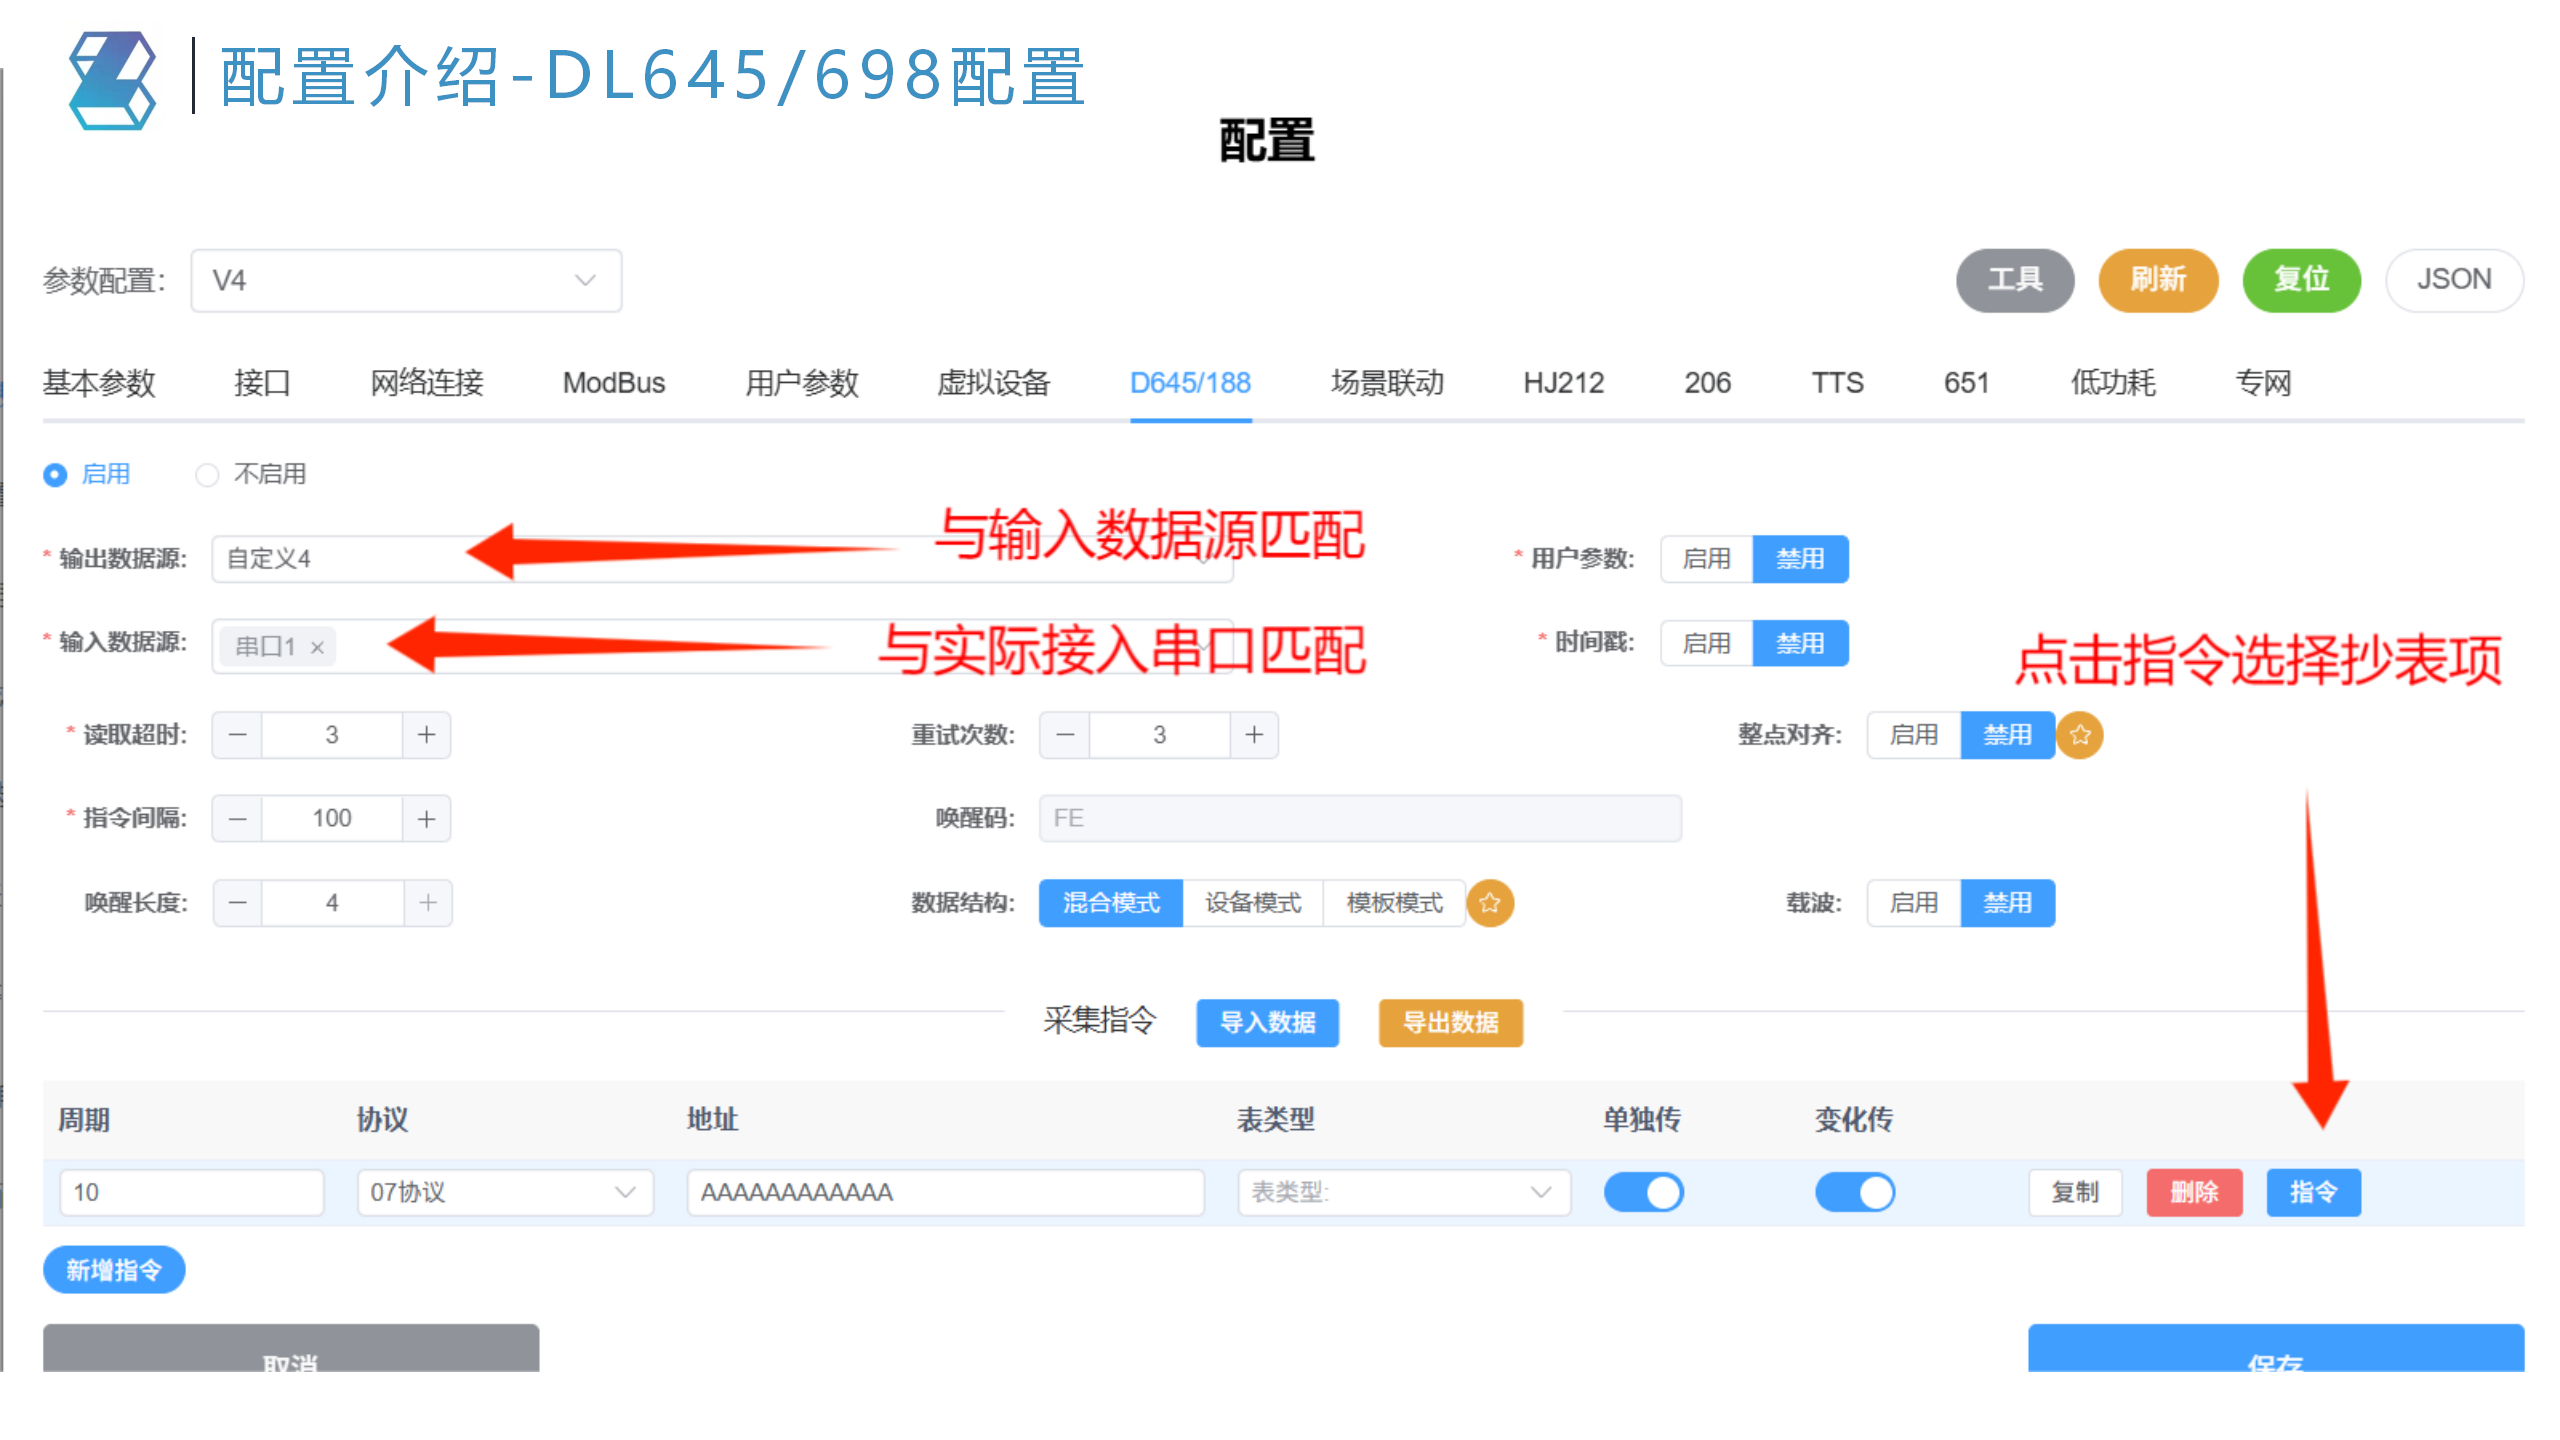
Task: Select the 不启用 radio button
Action: [x=207, y=474]
